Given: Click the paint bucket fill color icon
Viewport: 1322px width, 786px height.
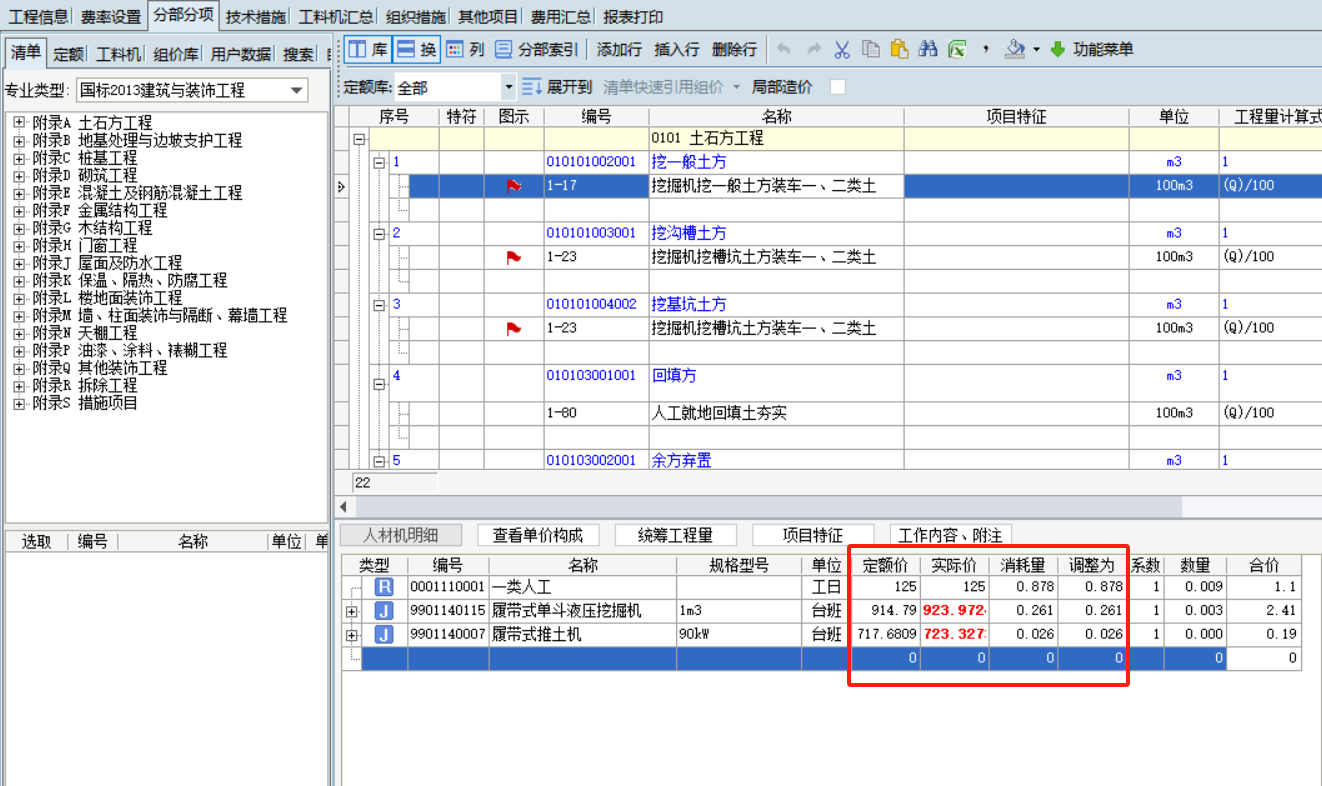Looking at the screenshot, I should (x=1014, y=49).
